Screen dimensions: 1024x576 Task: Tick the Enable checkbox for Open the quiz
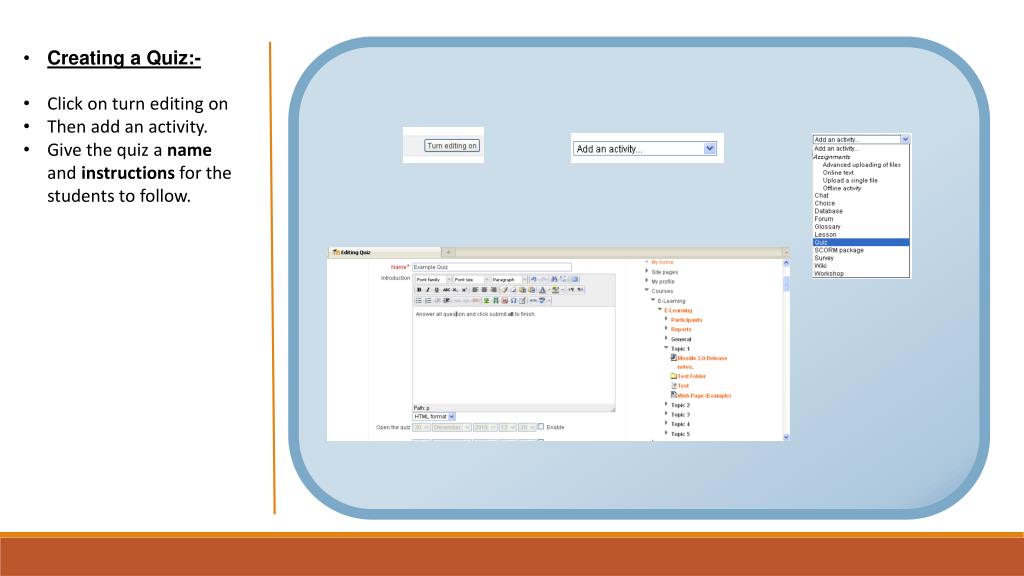[541, 426]
